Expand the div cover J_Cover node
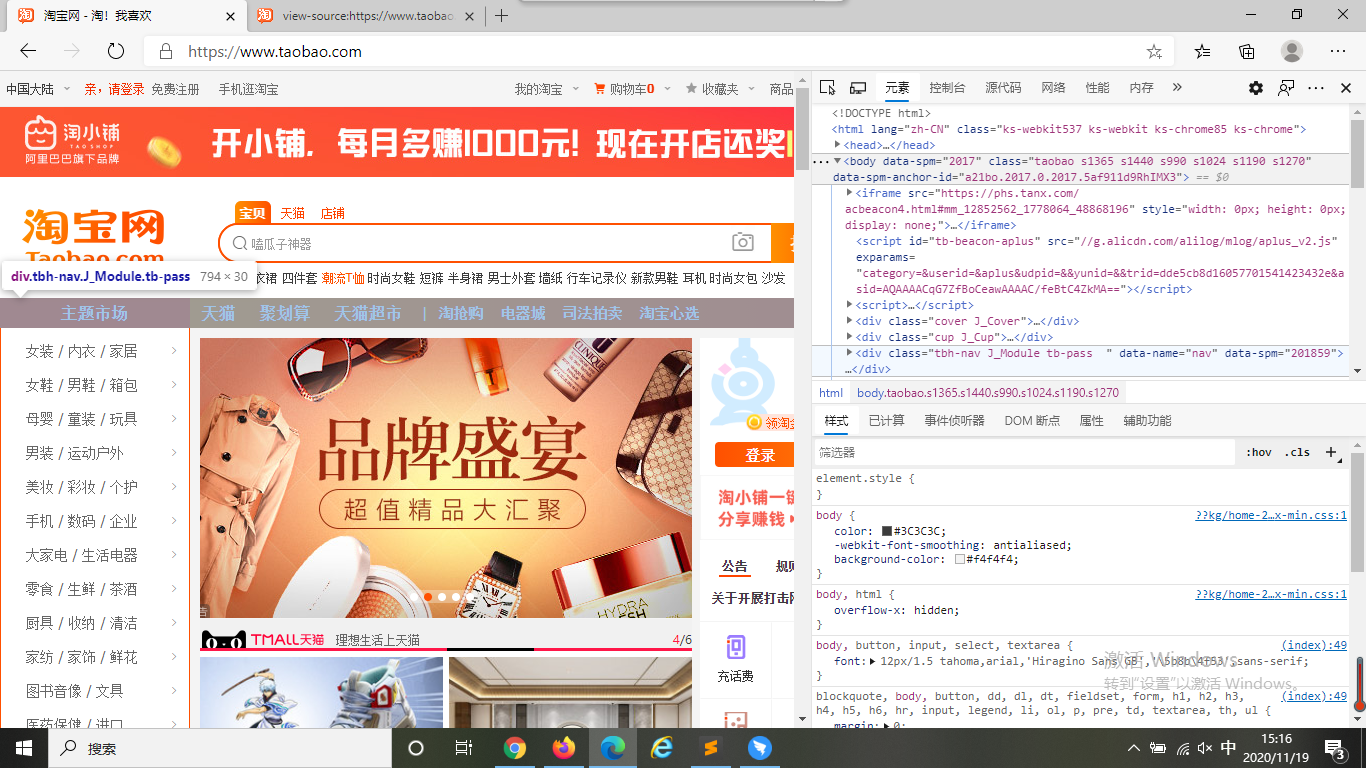1366x768 pixels. point(850,321)
